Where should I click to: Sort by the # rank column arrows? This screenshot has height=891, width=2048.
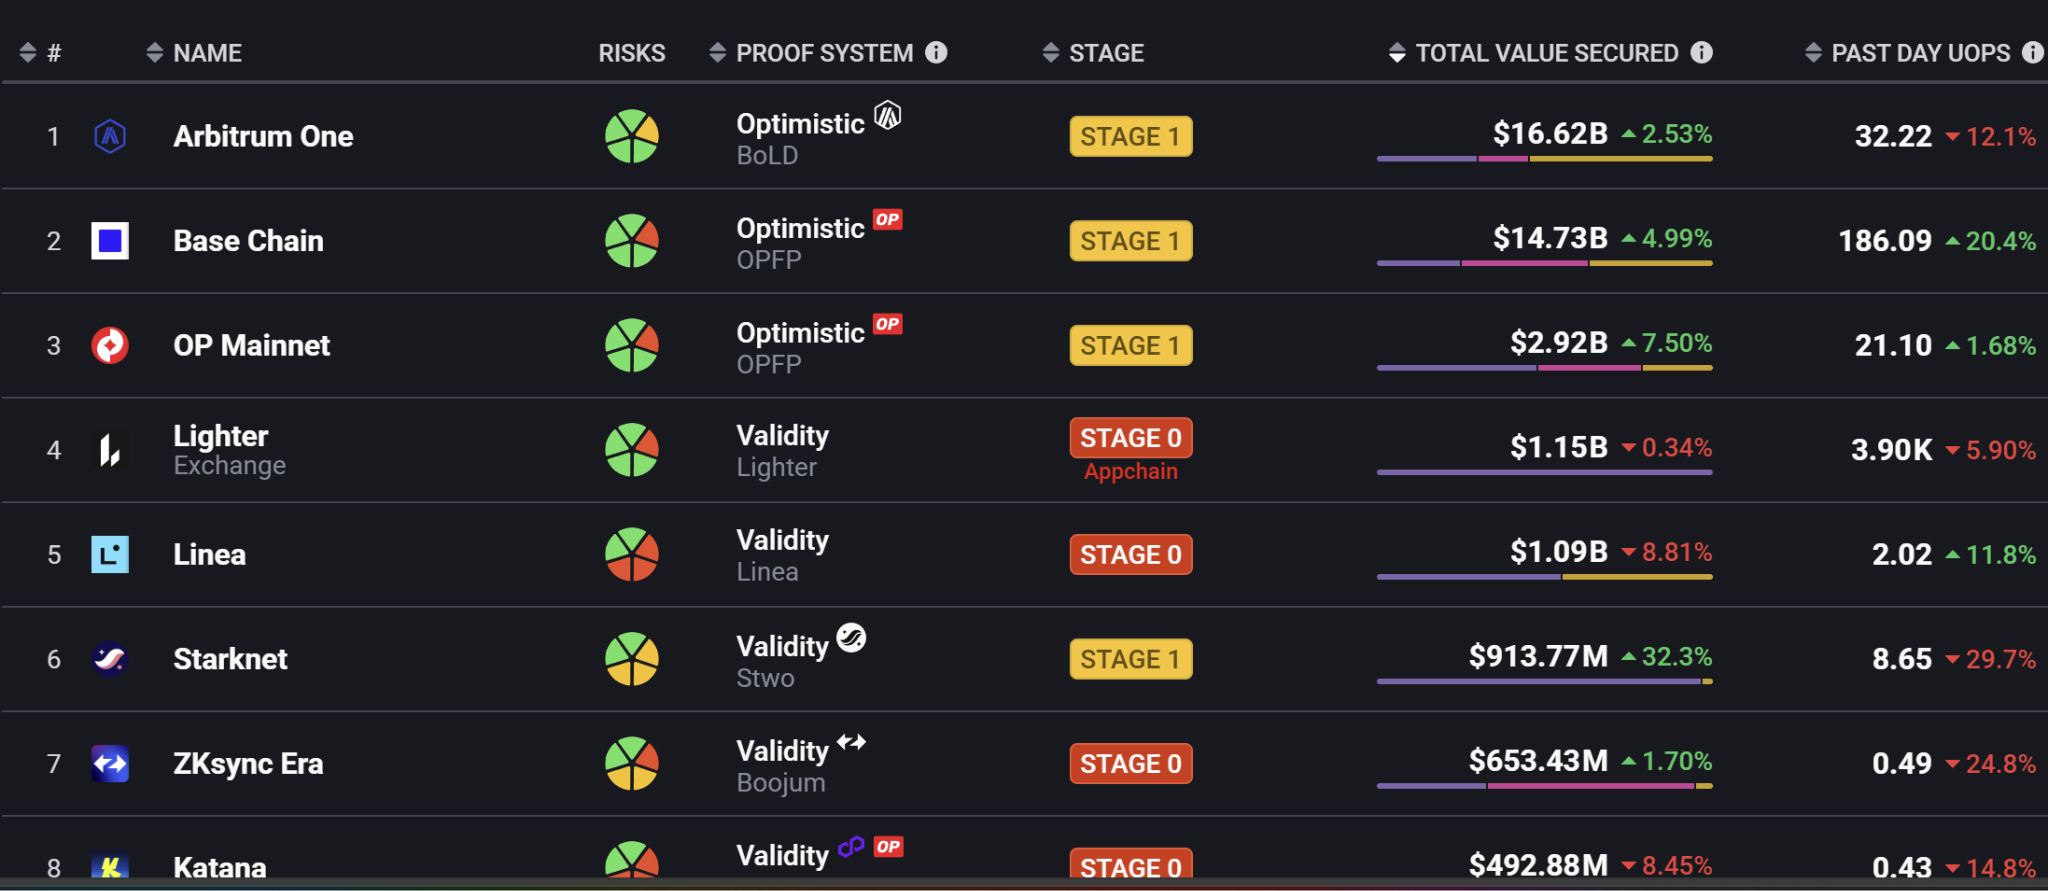[28, 52]
